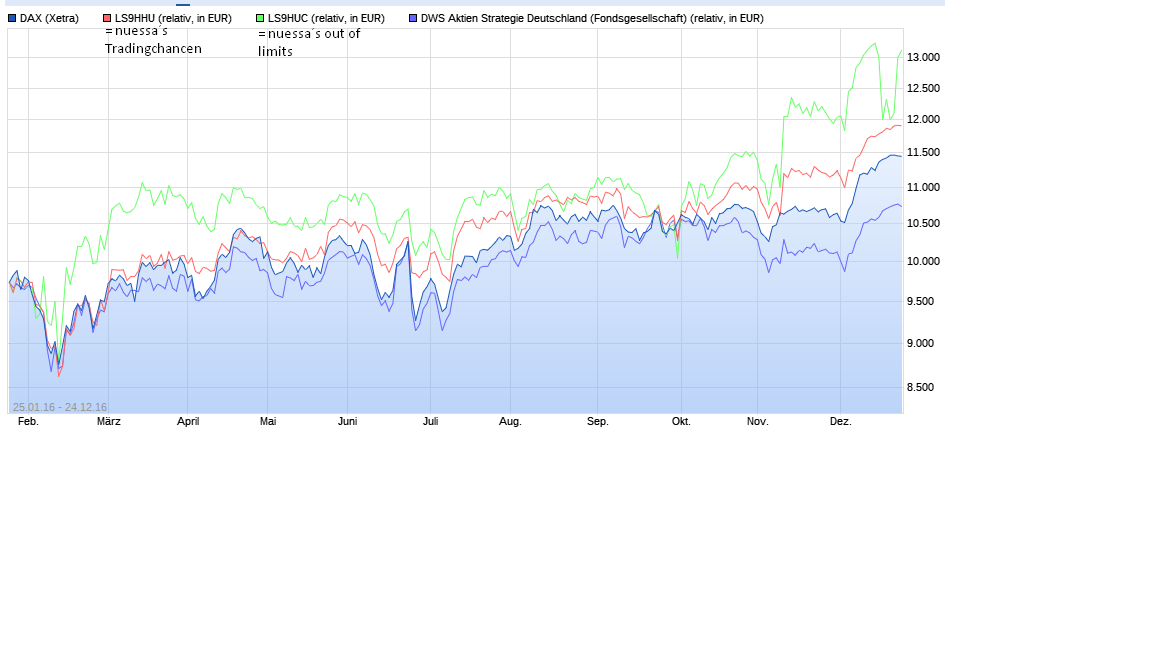Click the dark blue DAX legend color square
This screenshot has height=648, width=1152.
(x=12, y=17)
